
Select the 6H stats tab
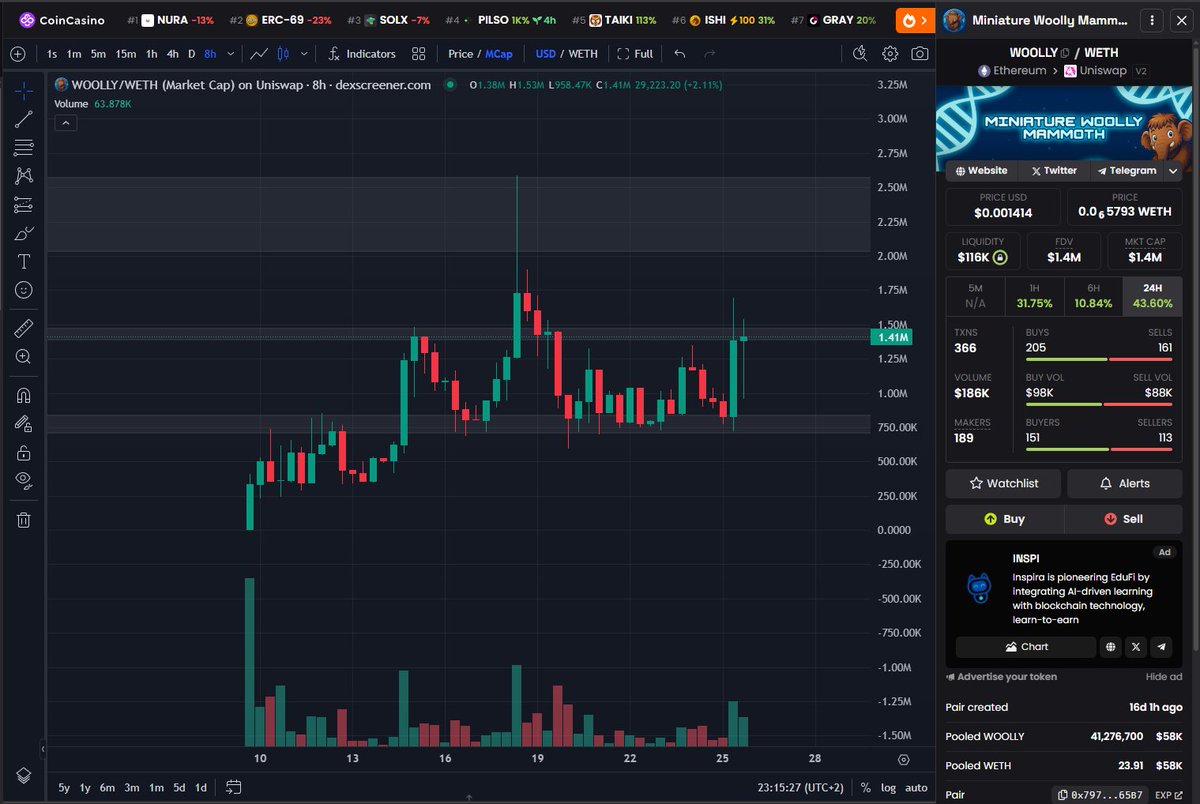pos(1093,296)
